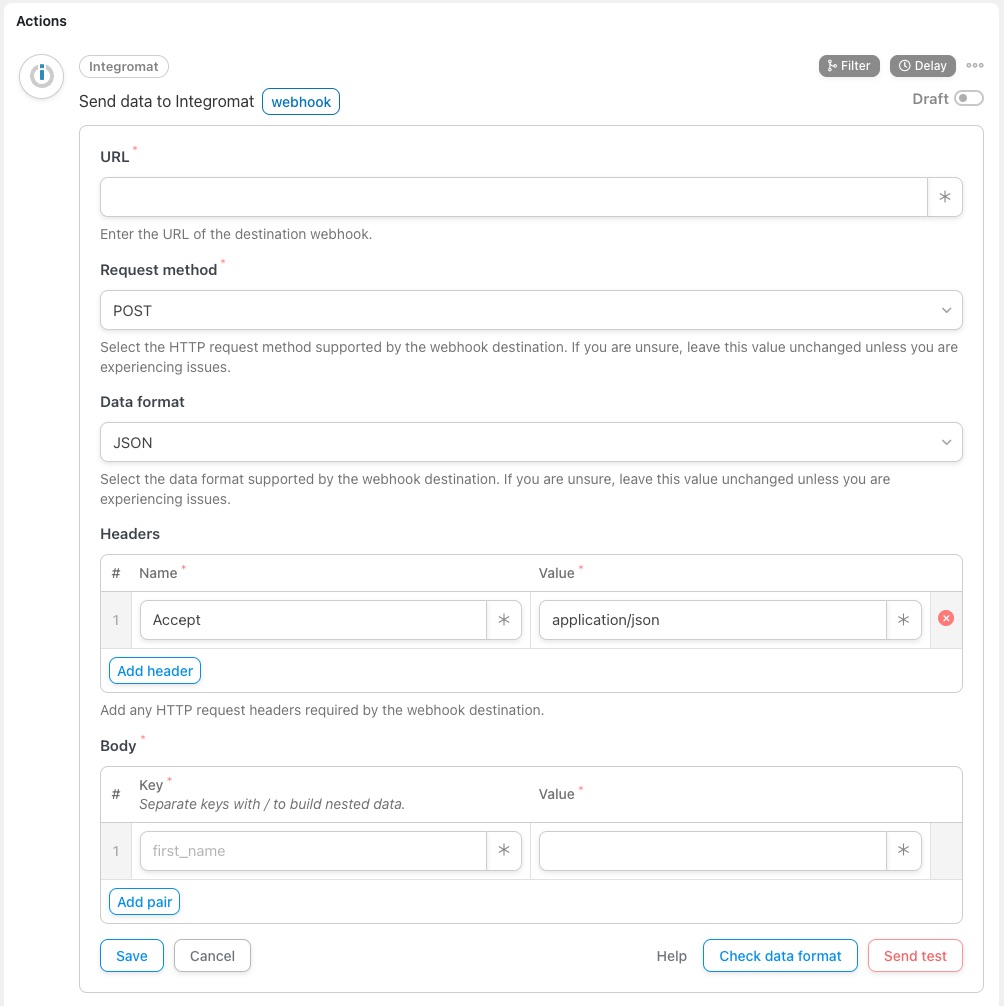
Task: Click the Send test button
Action: click(x=915, y=956)
